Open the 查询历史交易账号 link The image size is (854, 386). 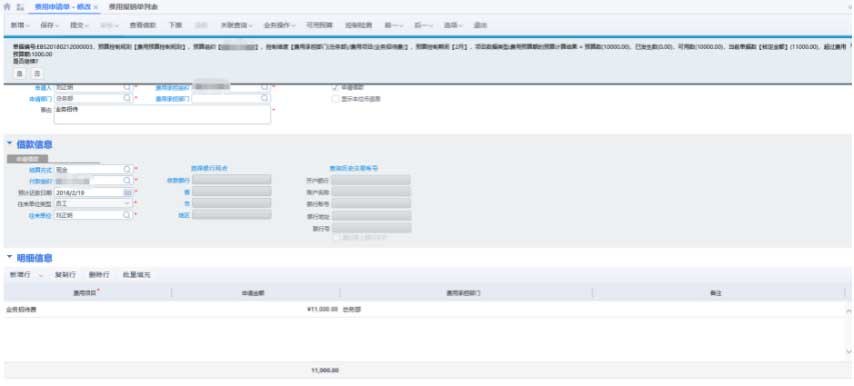[x=354, y=169]
